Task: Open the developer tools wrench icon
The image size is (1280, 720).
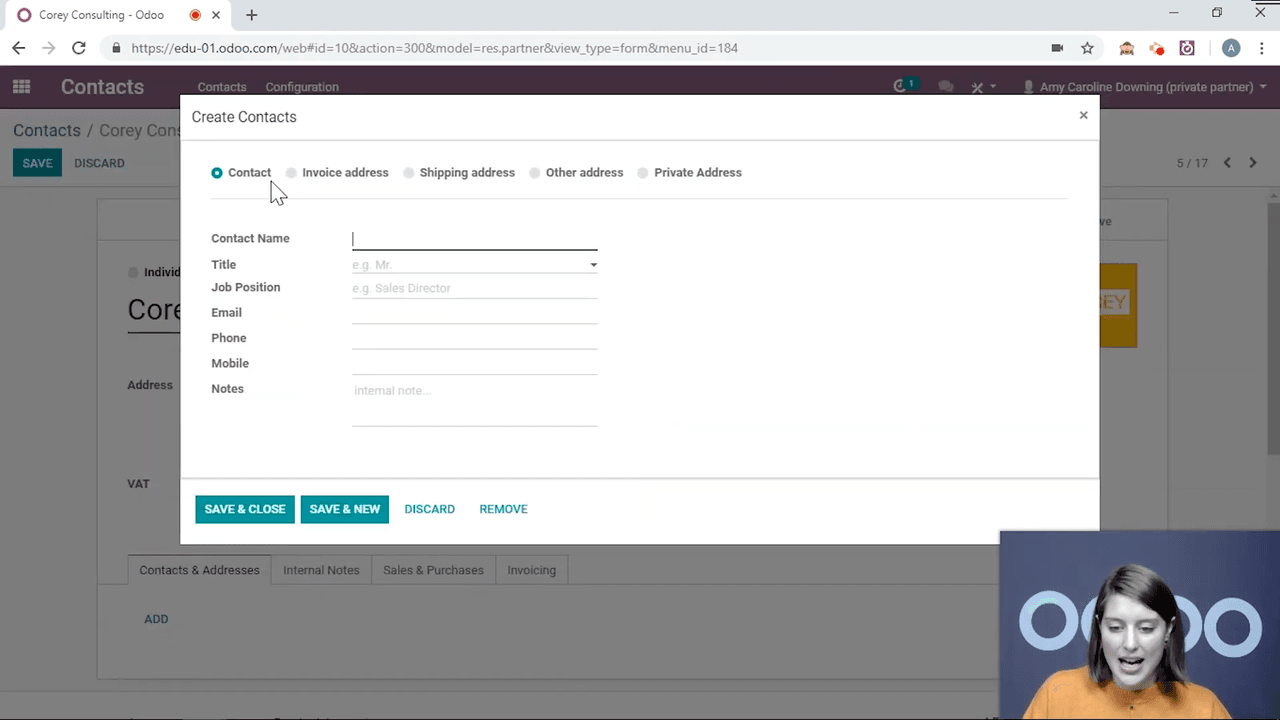Action: [x=977, y=87]
